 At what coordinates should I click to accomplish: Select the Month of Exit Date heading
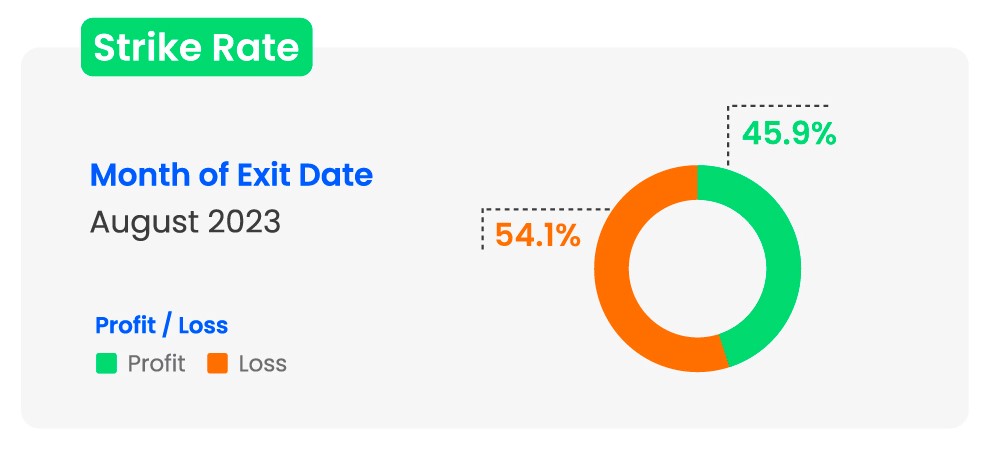tap(231, 175)
